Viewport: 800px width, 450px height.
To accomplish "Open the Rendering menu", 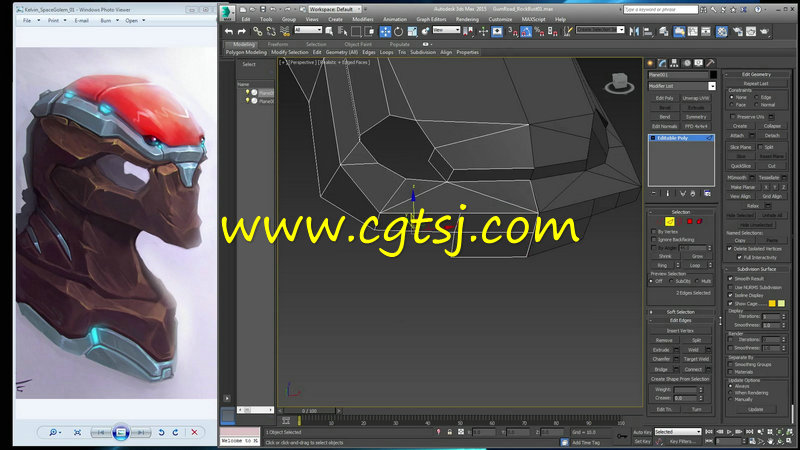I will tap(467, 19).
